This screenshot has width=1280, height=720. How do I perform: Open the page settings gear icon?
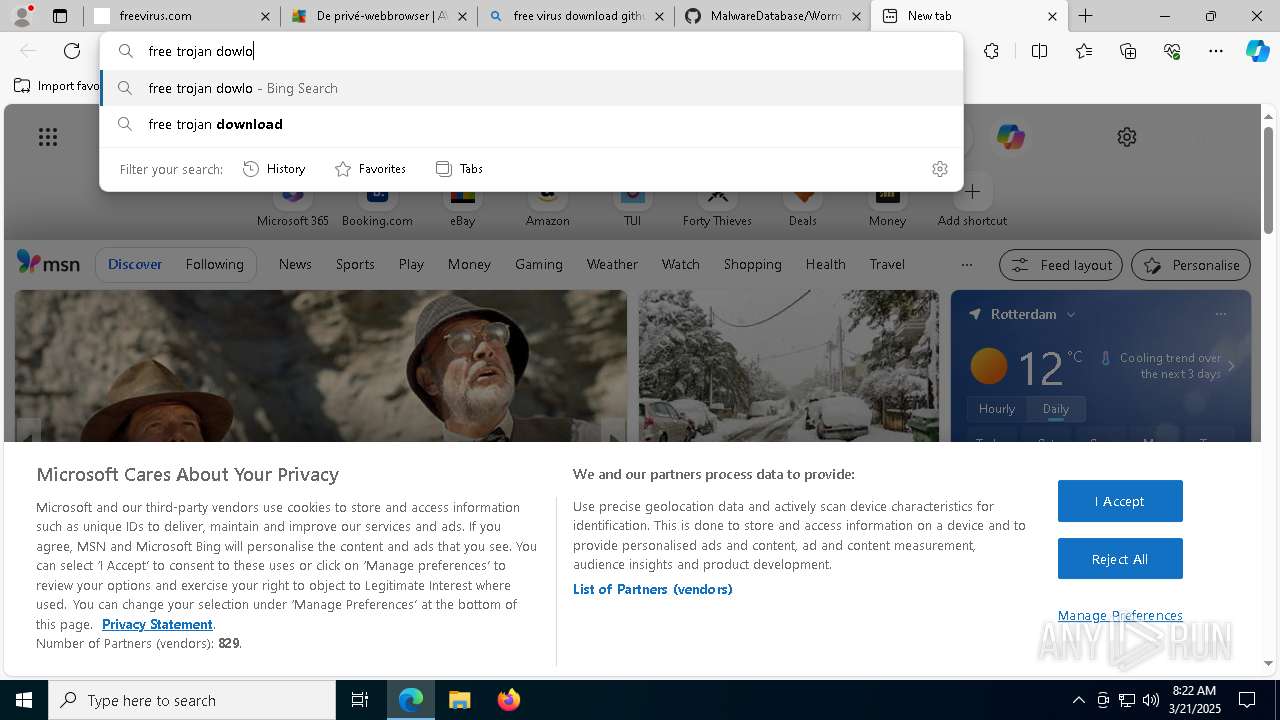click(x=1127, y=137)
